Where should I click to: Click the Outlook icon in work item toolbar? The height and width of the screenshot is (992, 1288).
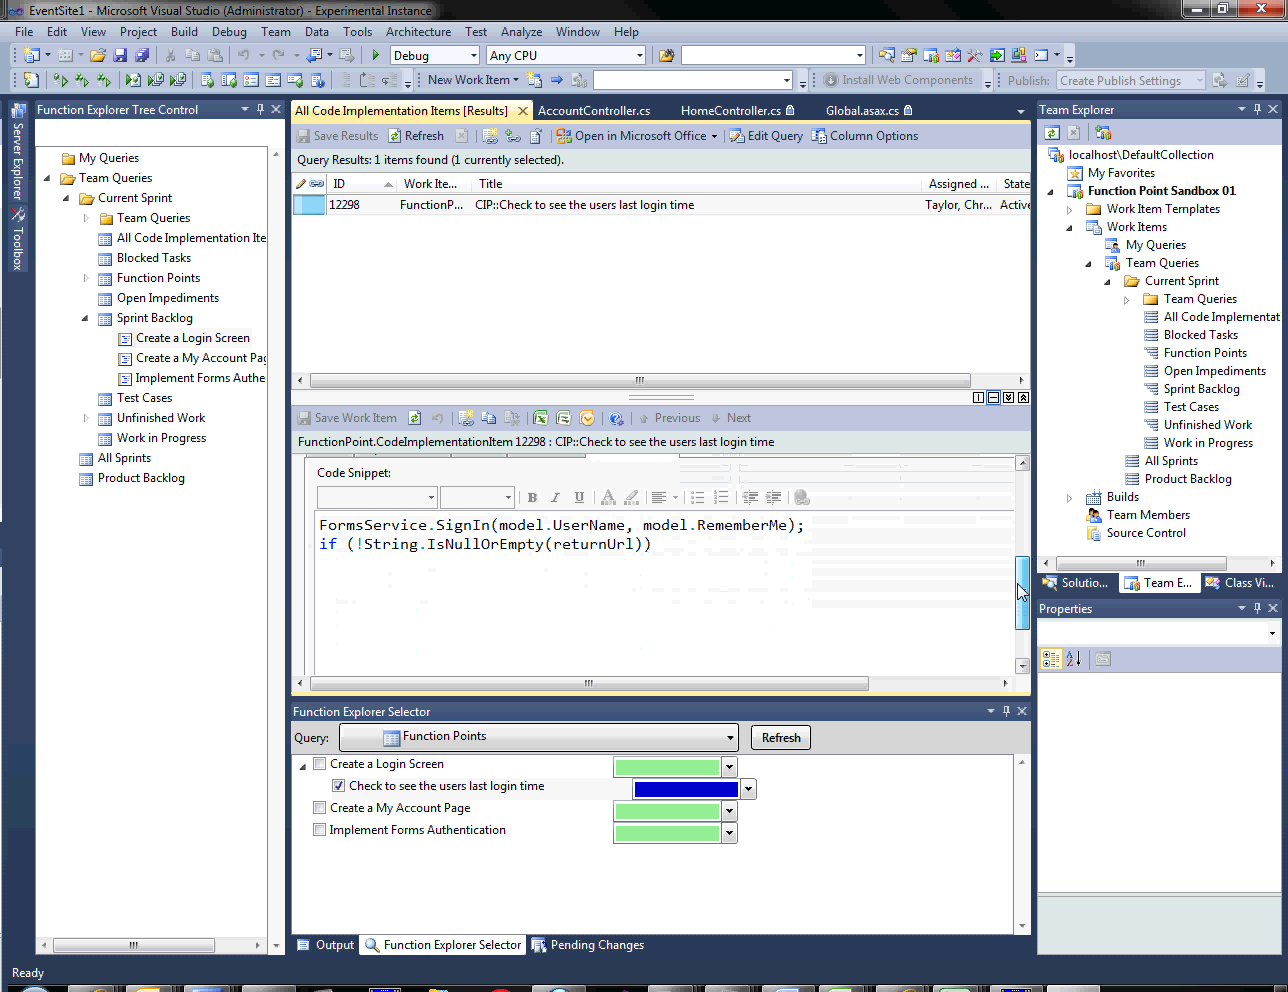point(587,418)
